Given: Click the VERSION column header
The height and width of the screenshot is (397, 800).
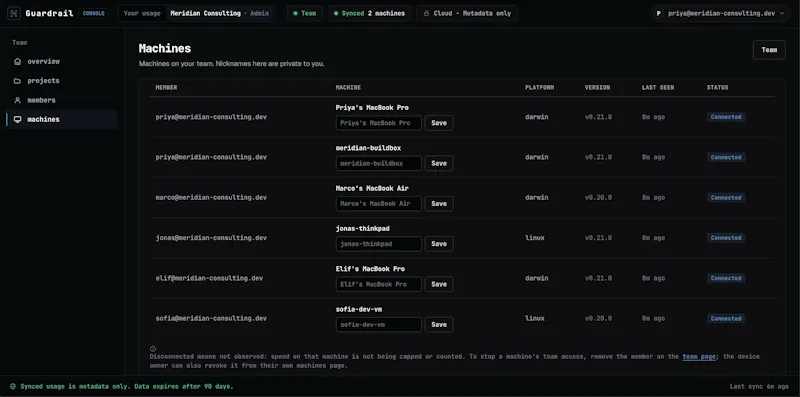Looking at the screenshot, I should click(x=597, y=88).
